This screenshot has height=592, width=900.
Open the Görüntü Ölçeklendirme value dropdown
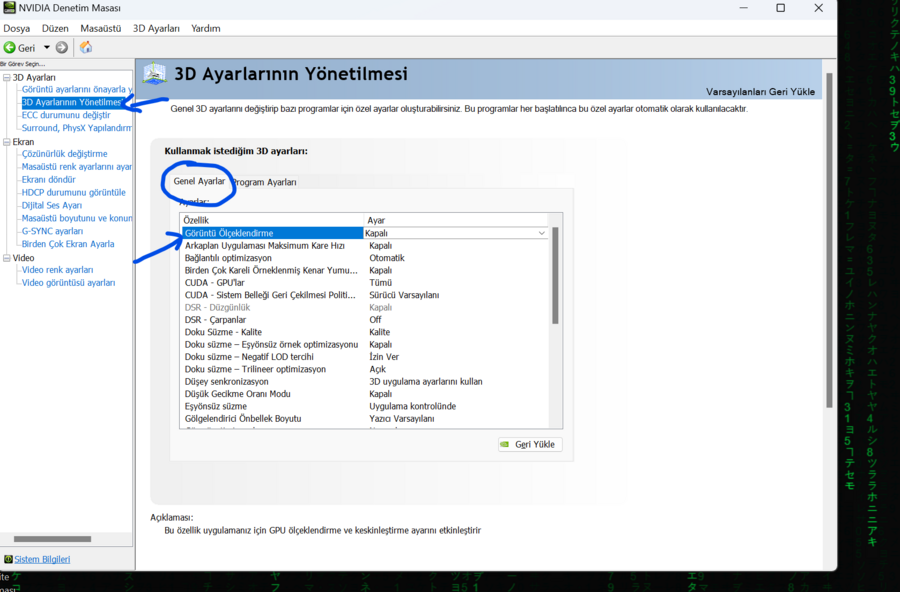541,233
